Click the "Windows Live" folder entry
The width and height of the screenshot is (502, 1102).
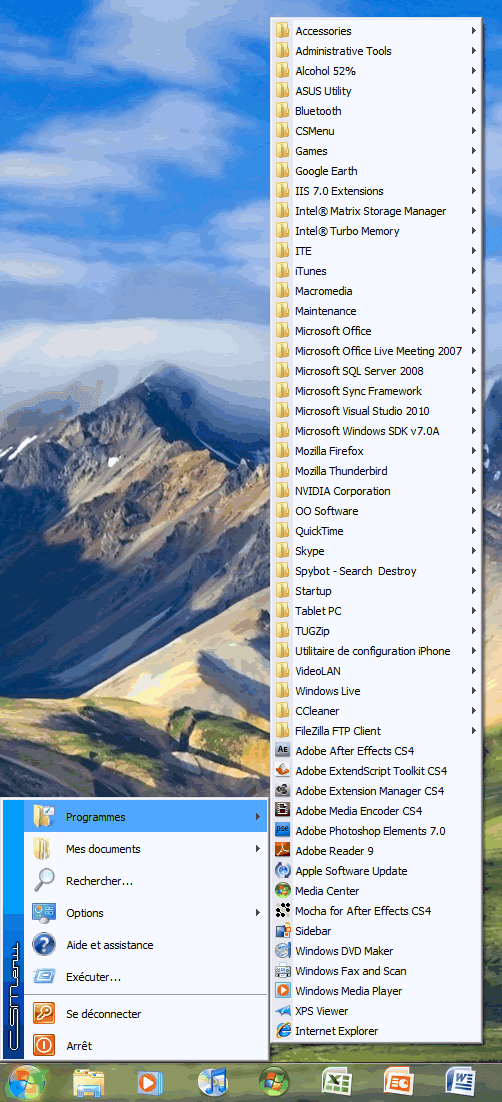[x=377, y=692]
